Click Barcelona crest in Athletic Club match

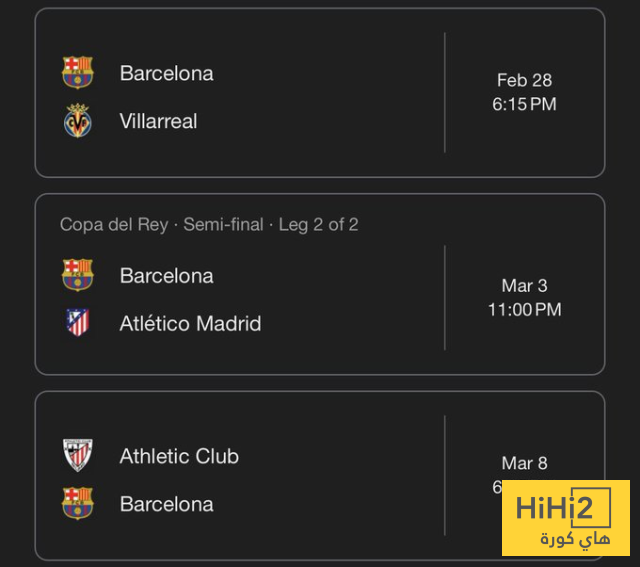click(x=77, y=504)
